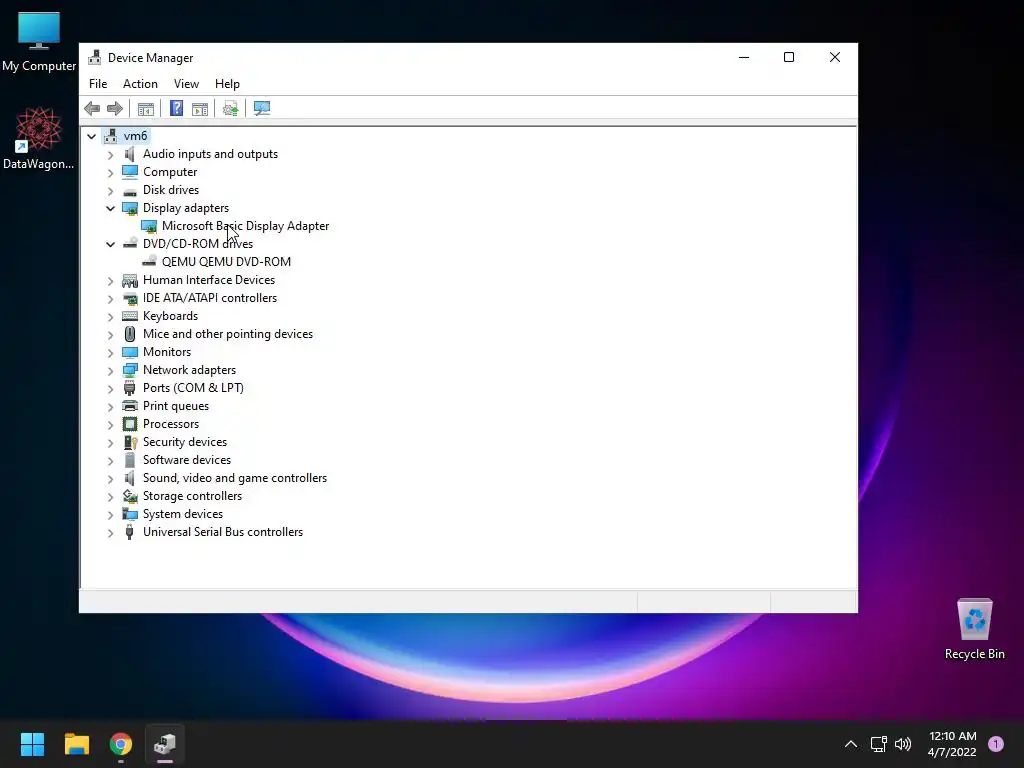Open the Windows Start button

(x=32, y=744)
